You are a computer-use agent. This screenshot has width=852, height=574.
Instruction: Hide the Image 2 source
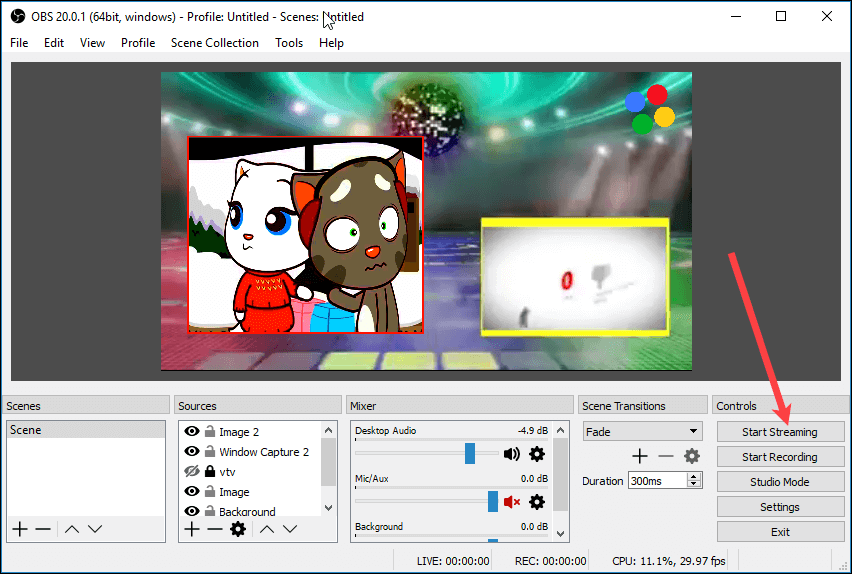coord(192,432)
